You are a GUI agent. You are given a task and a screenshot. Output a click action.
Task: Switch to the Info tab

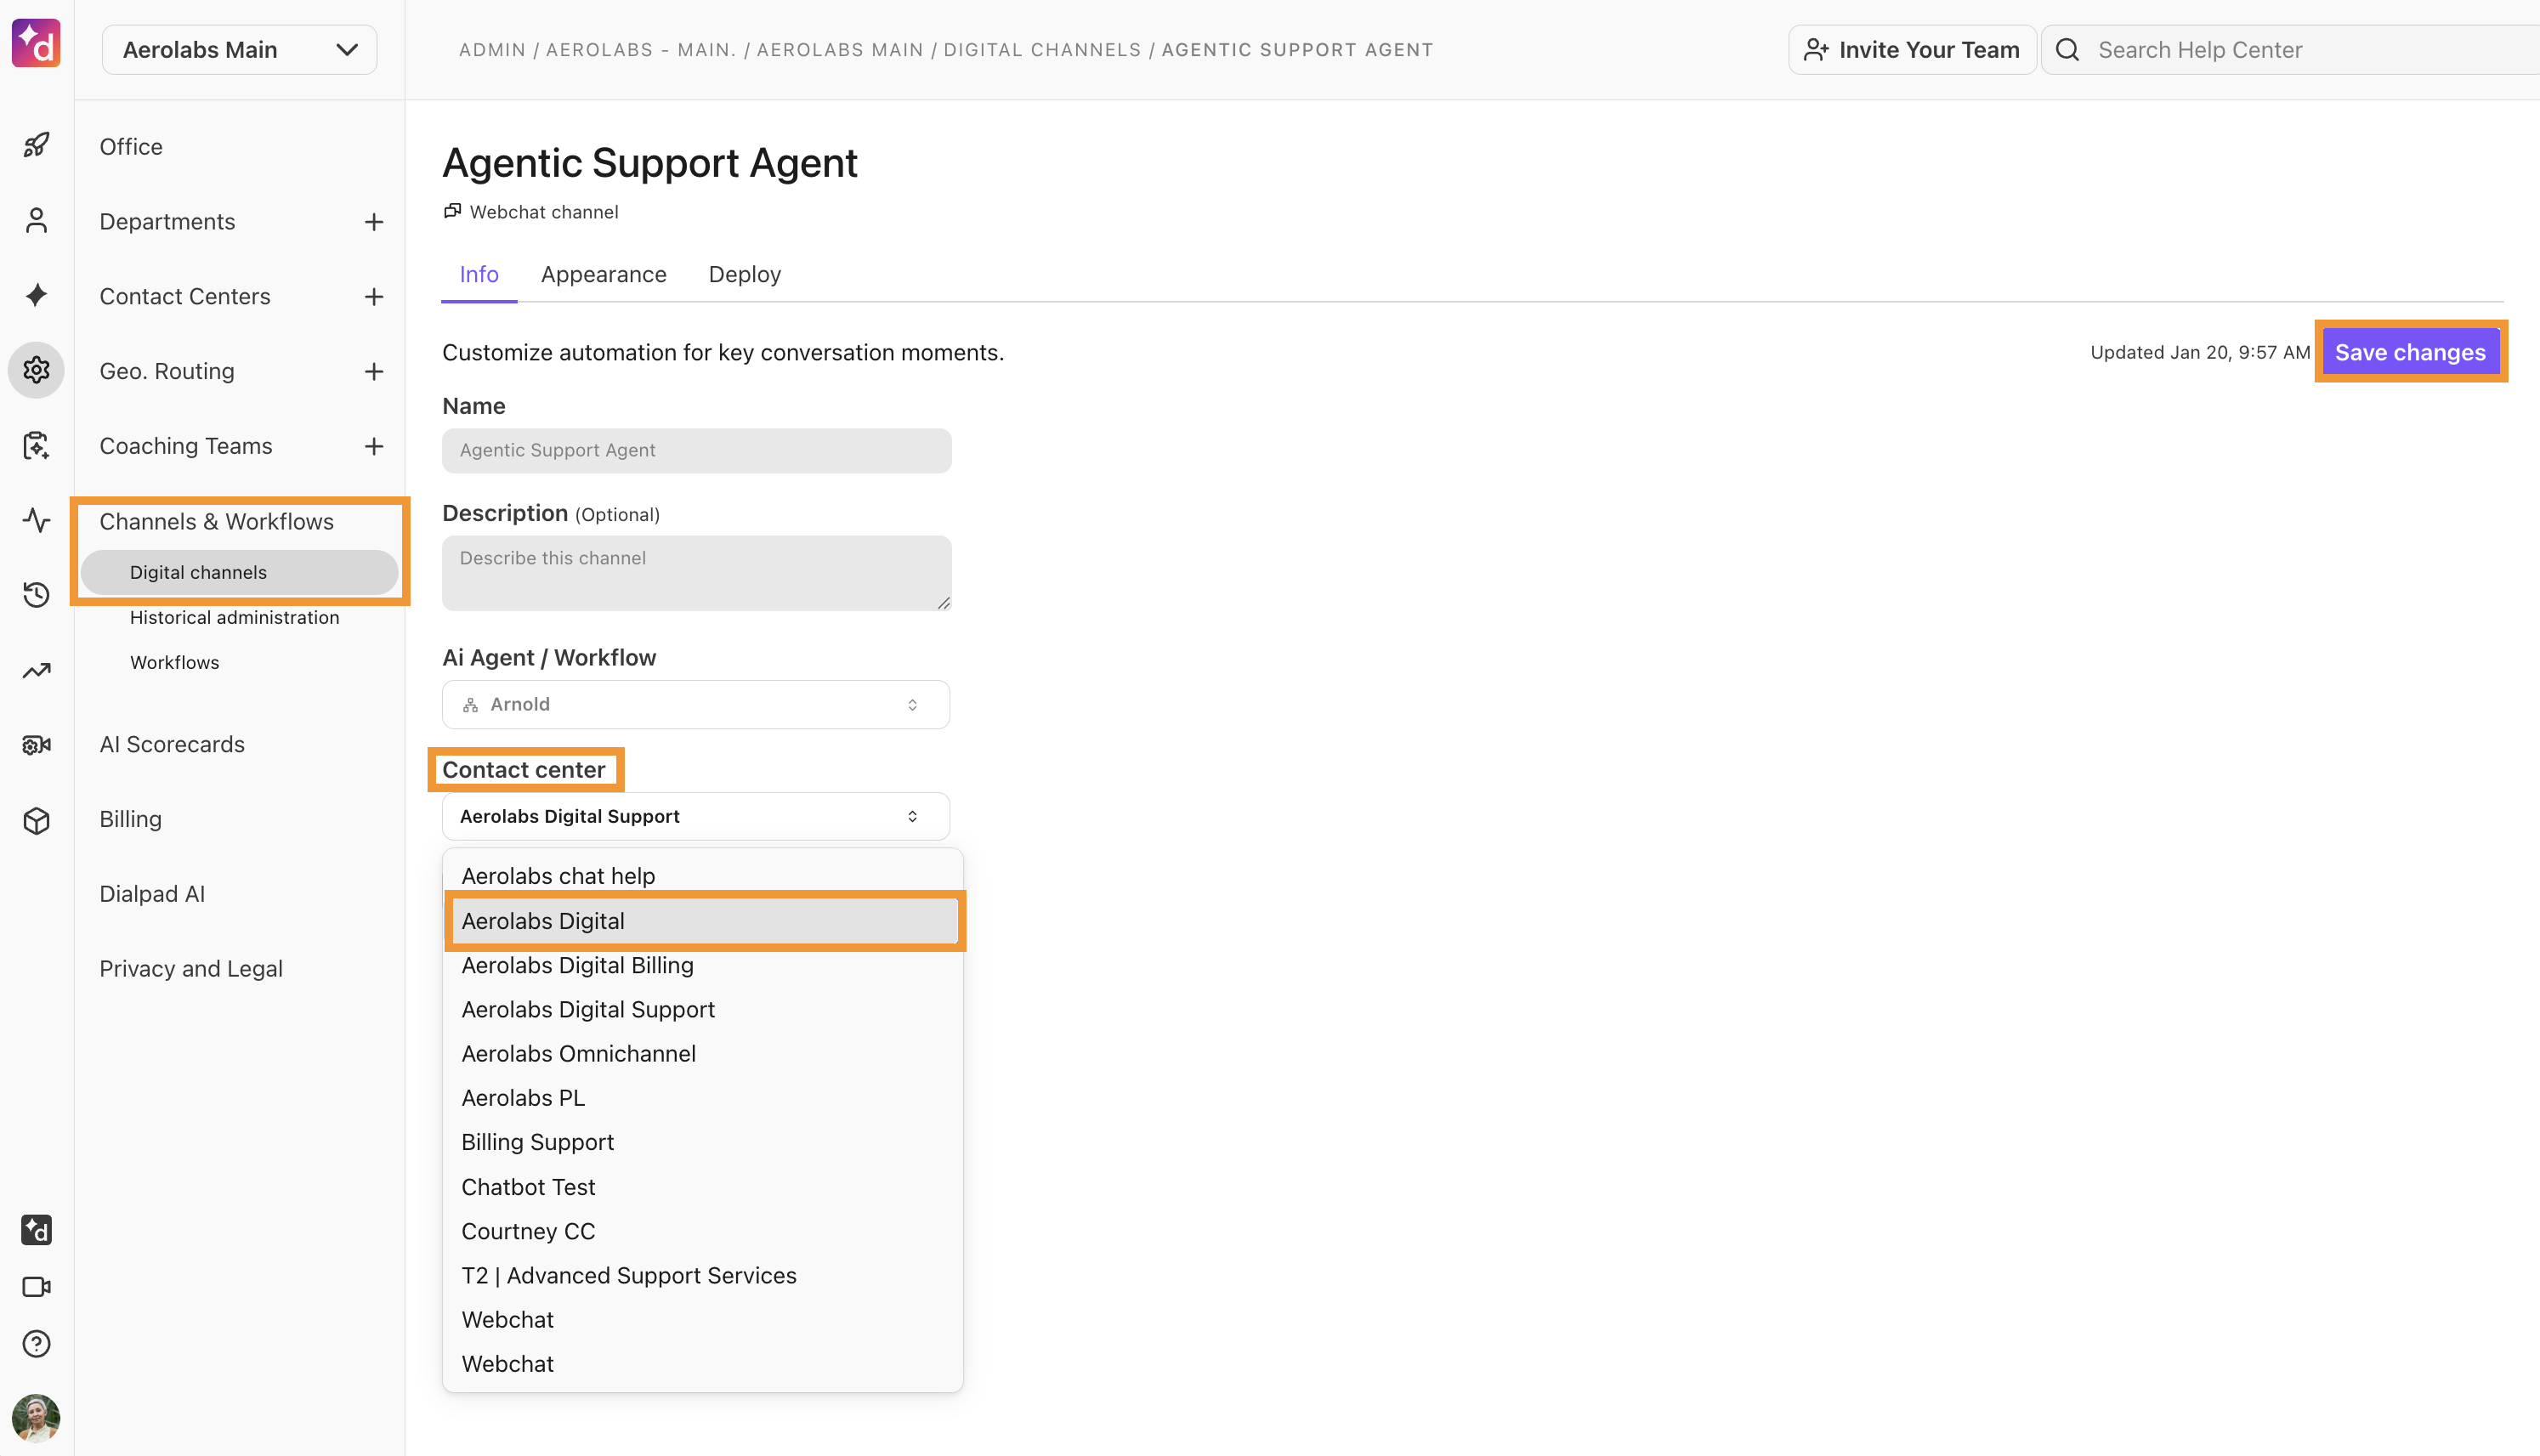(479, 275)
